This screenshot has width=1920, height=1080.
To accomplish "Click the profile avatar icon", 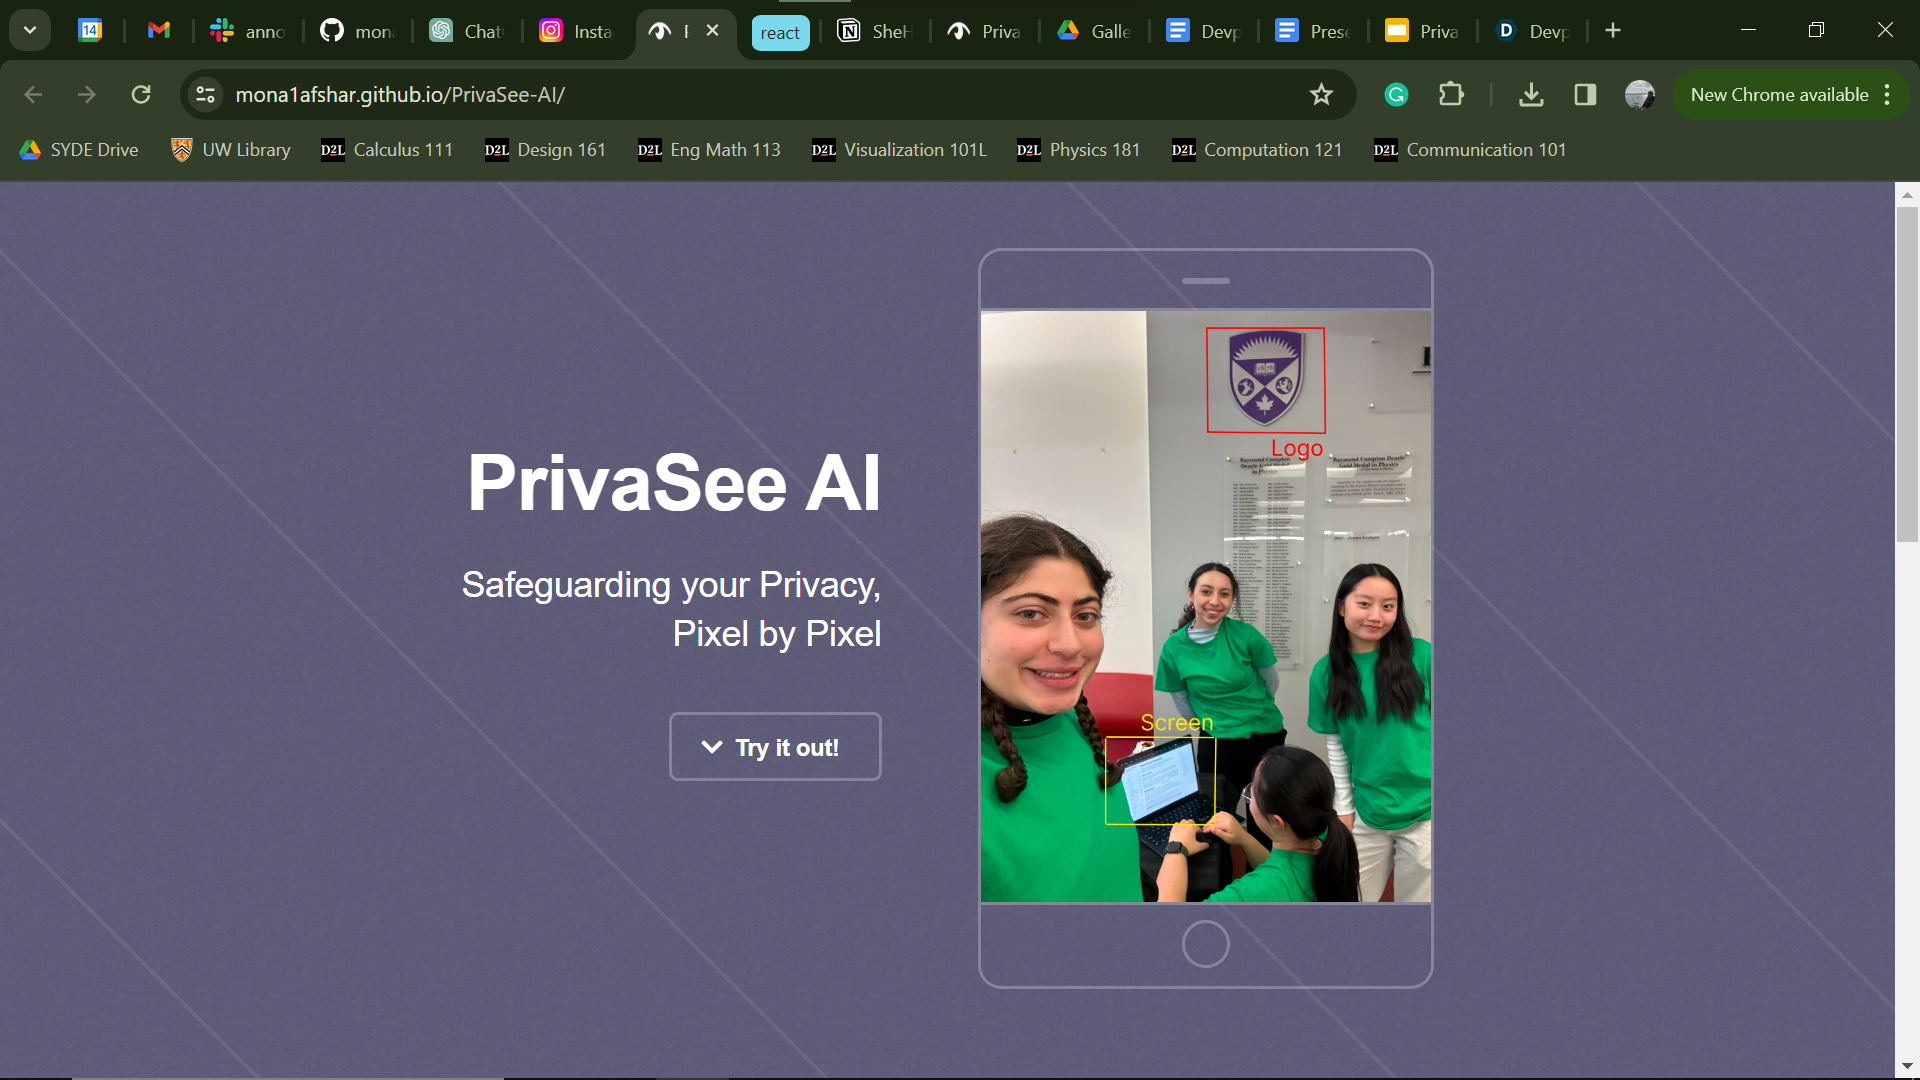I will coord(1639,95).
